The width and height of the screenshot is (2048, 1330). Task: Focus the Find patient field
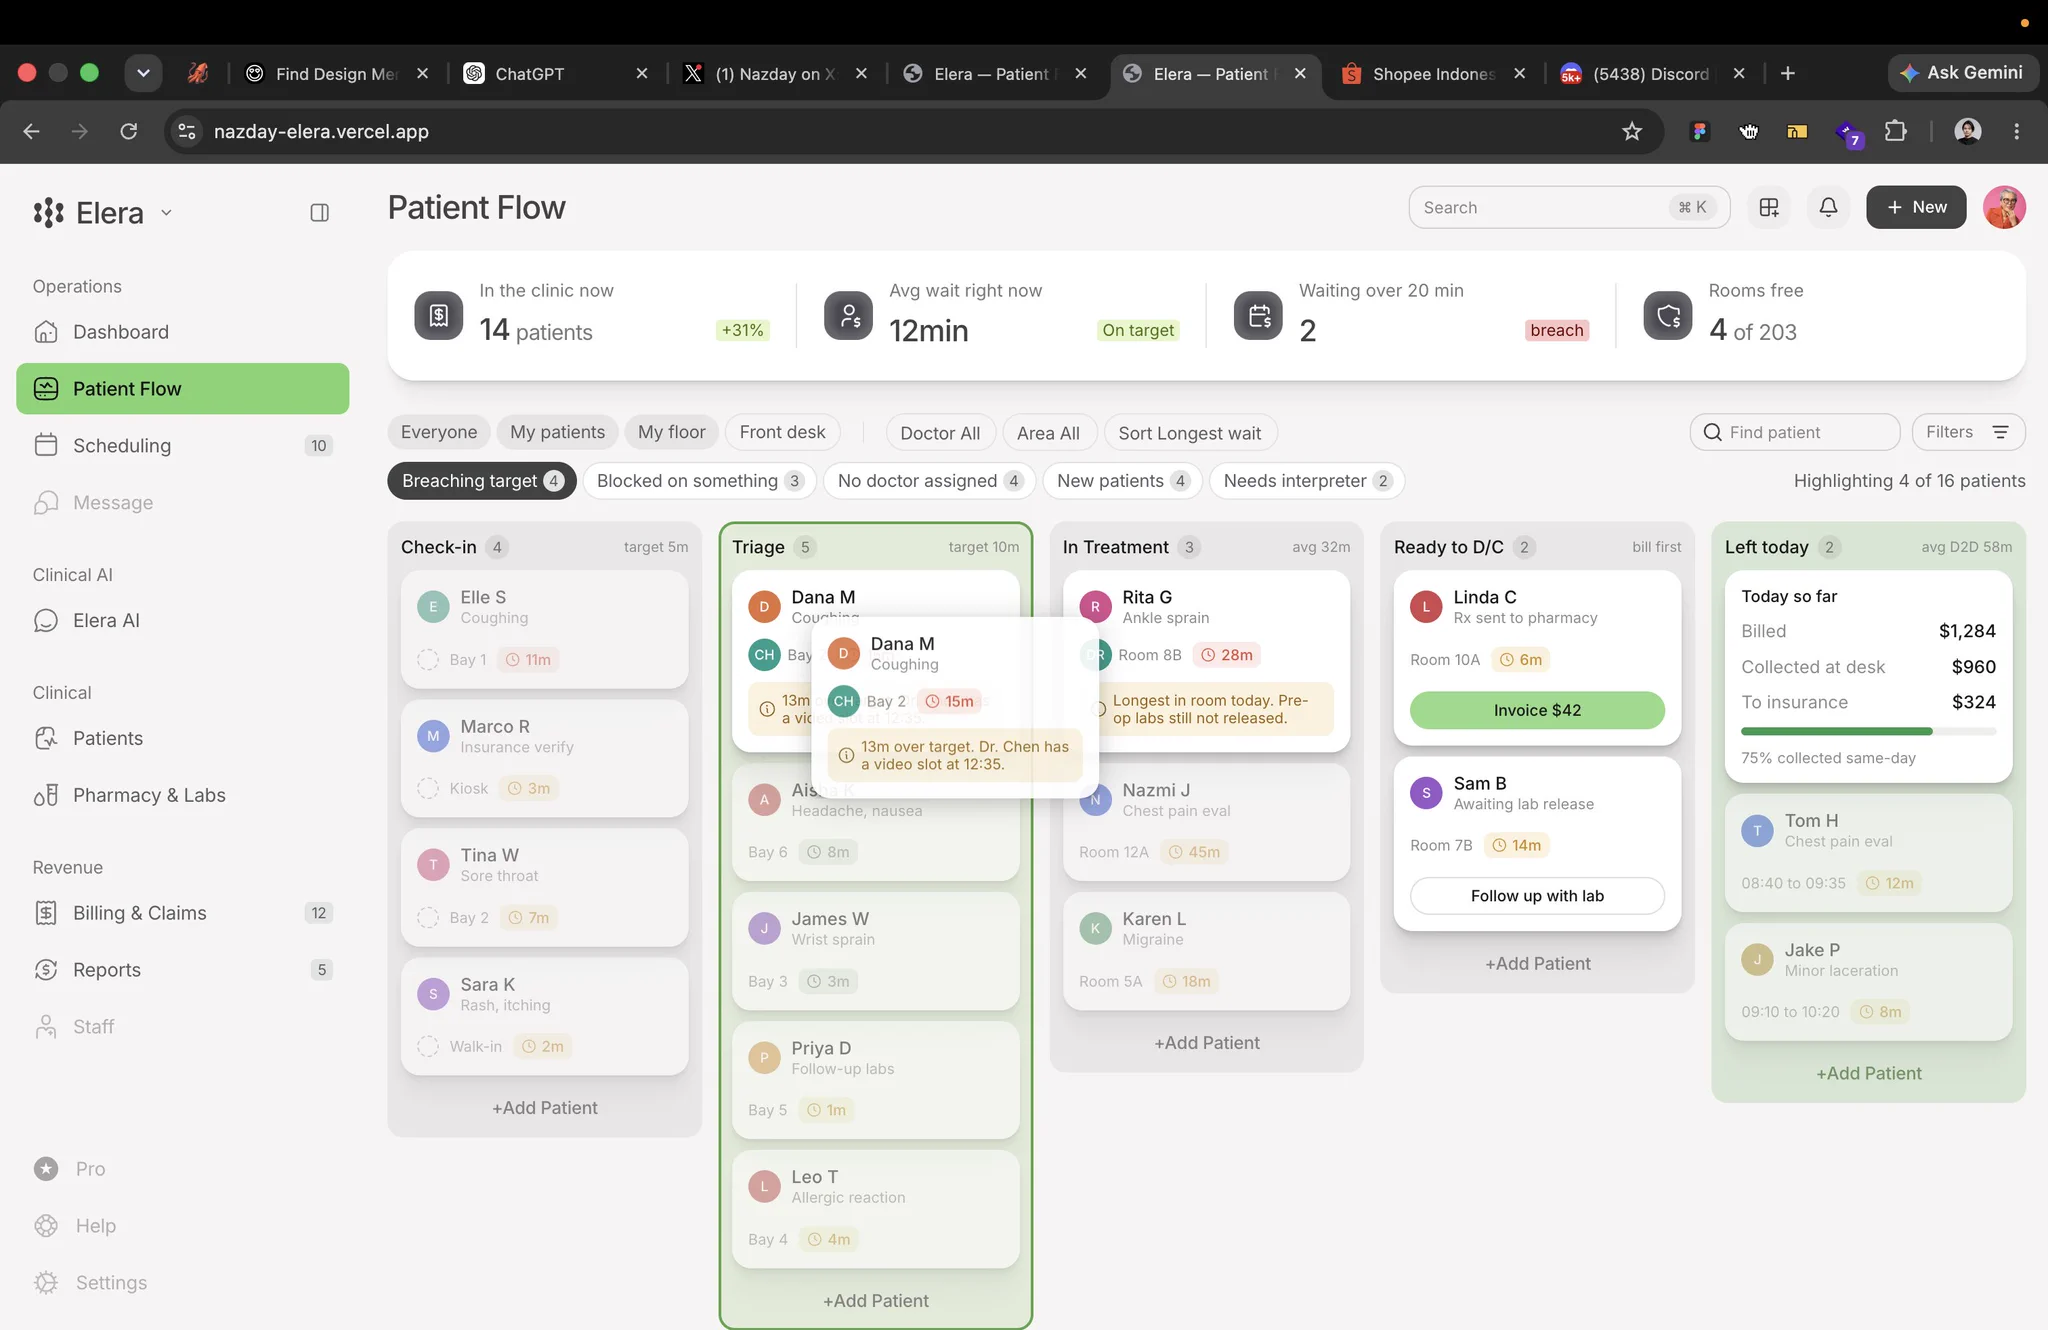point(1795,432)
